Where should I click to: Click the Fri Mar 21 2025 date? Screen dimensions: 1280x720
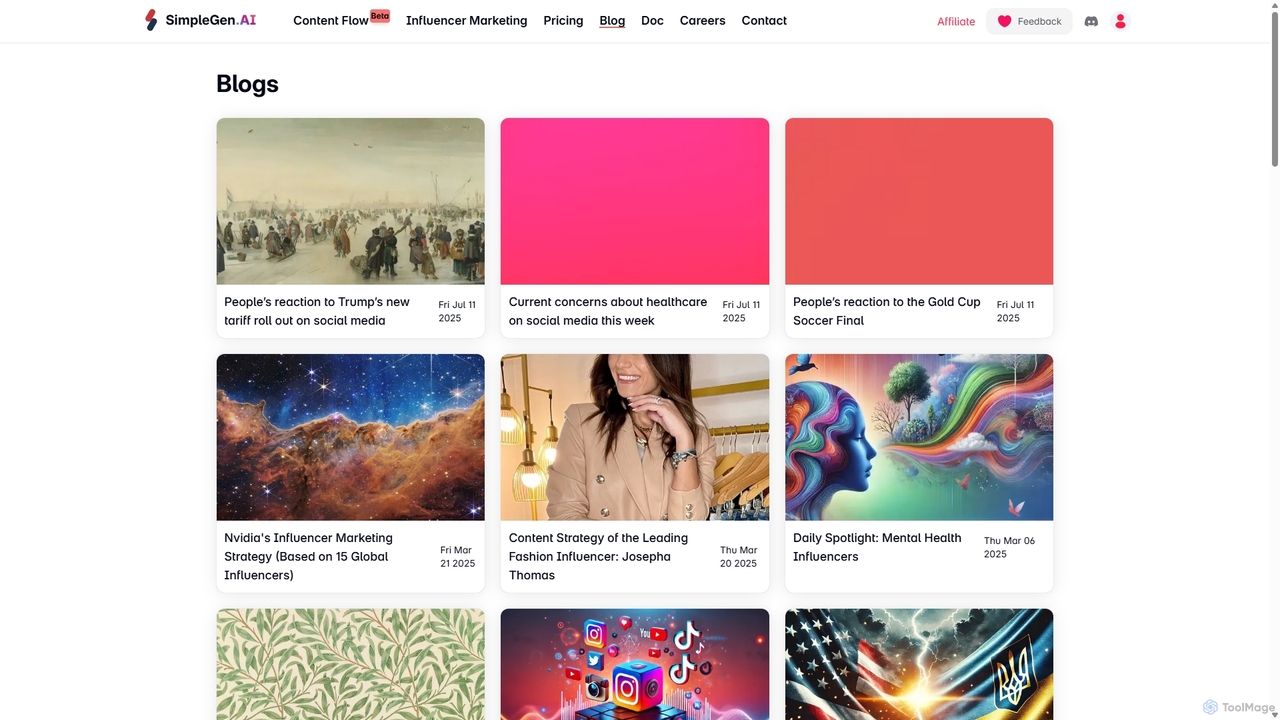458,557
